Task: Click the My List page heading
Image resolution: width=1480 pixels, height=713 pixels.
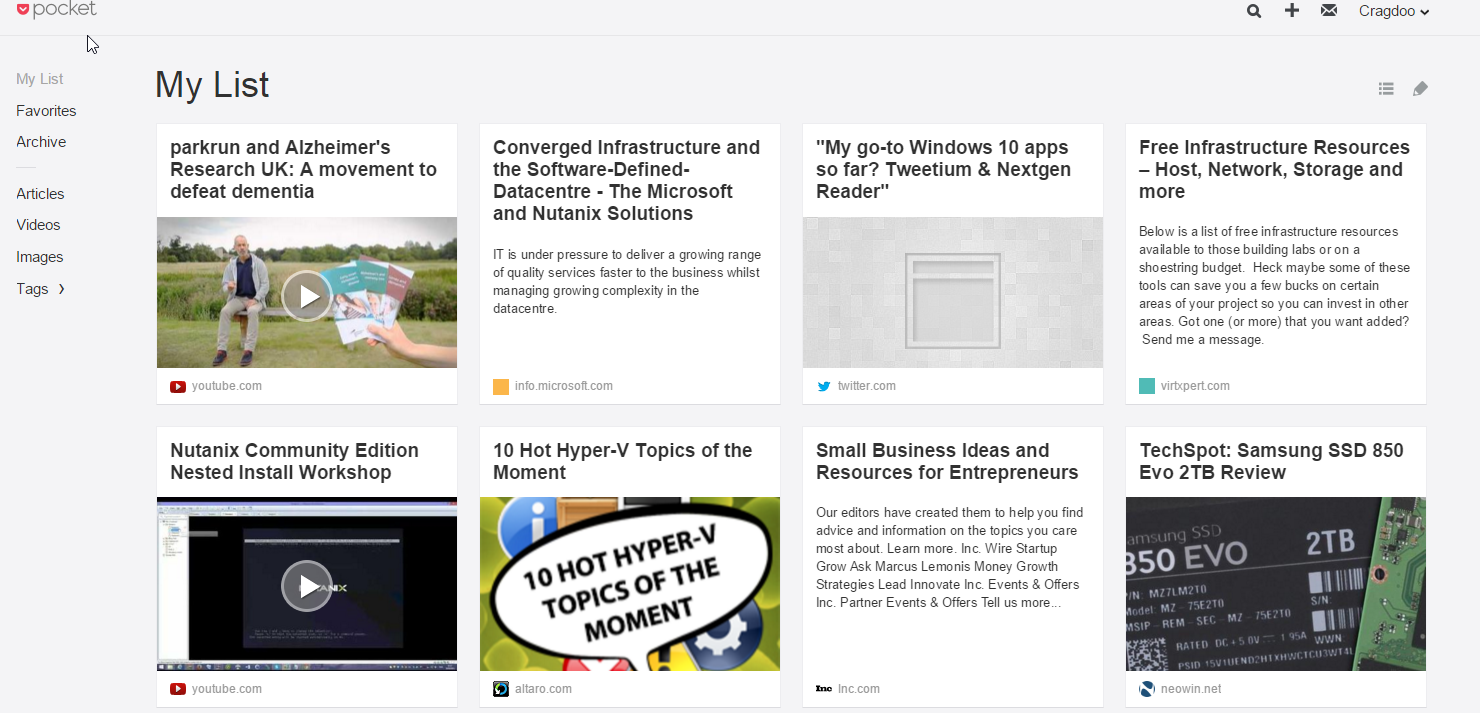Action: click(x=212, y=85)
